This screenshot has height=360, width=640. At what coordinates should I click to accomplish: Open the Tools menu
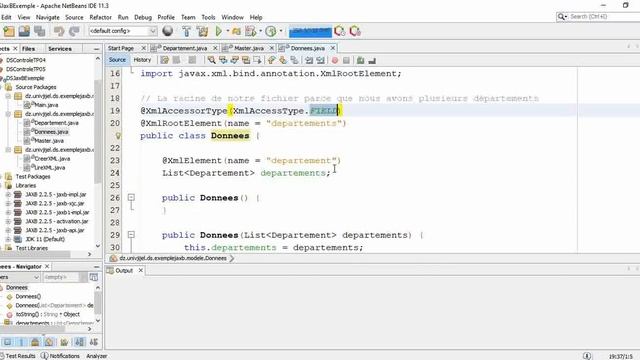point(208,17)
